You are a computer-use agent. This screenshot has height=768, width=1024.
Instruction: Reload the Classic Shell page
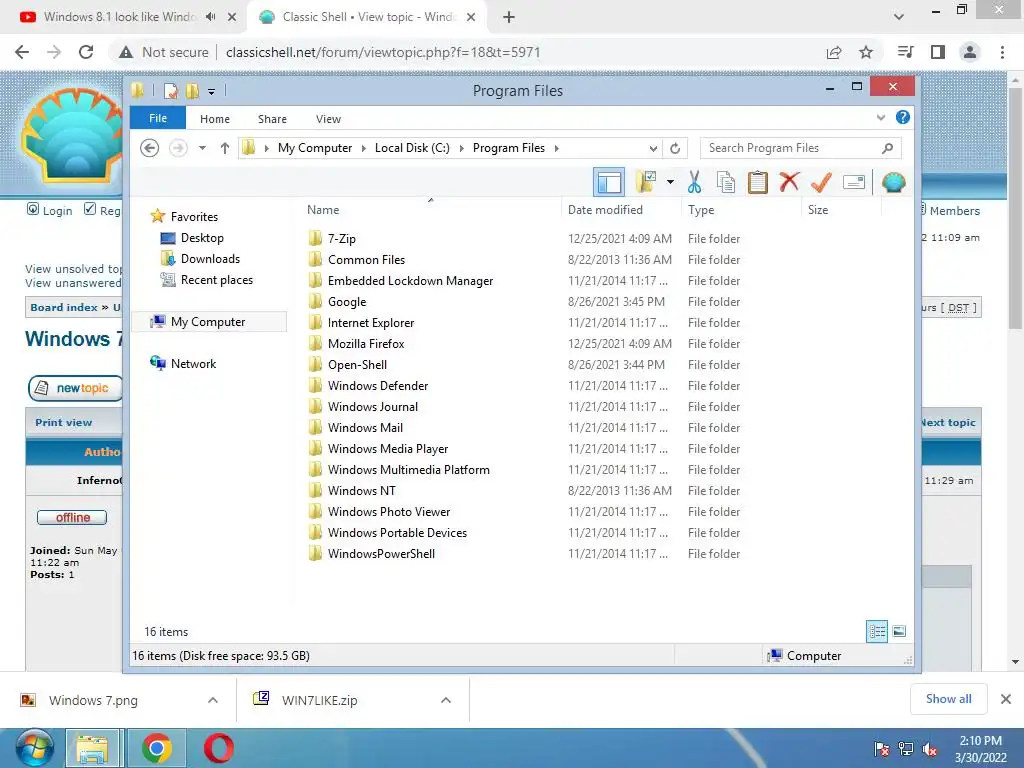tap(86, 52)
